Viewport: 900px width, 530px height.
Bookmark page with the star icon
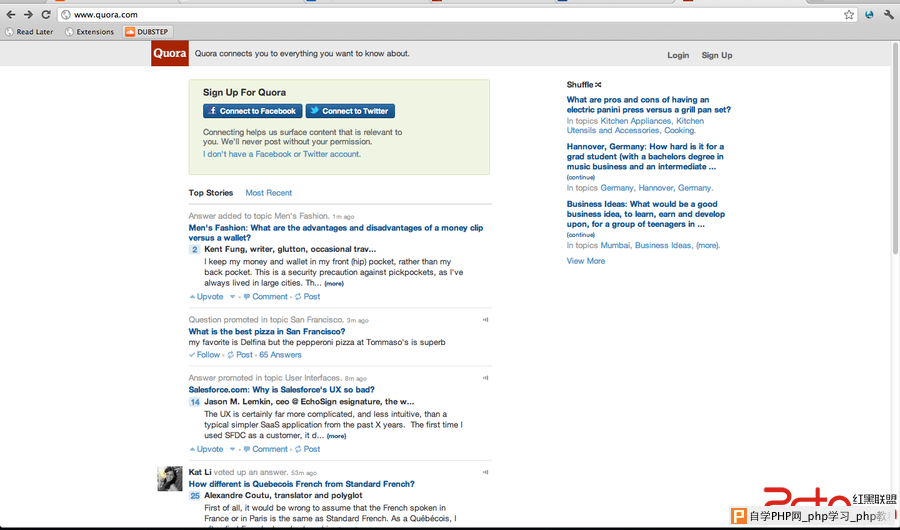[x=849, y=15]
